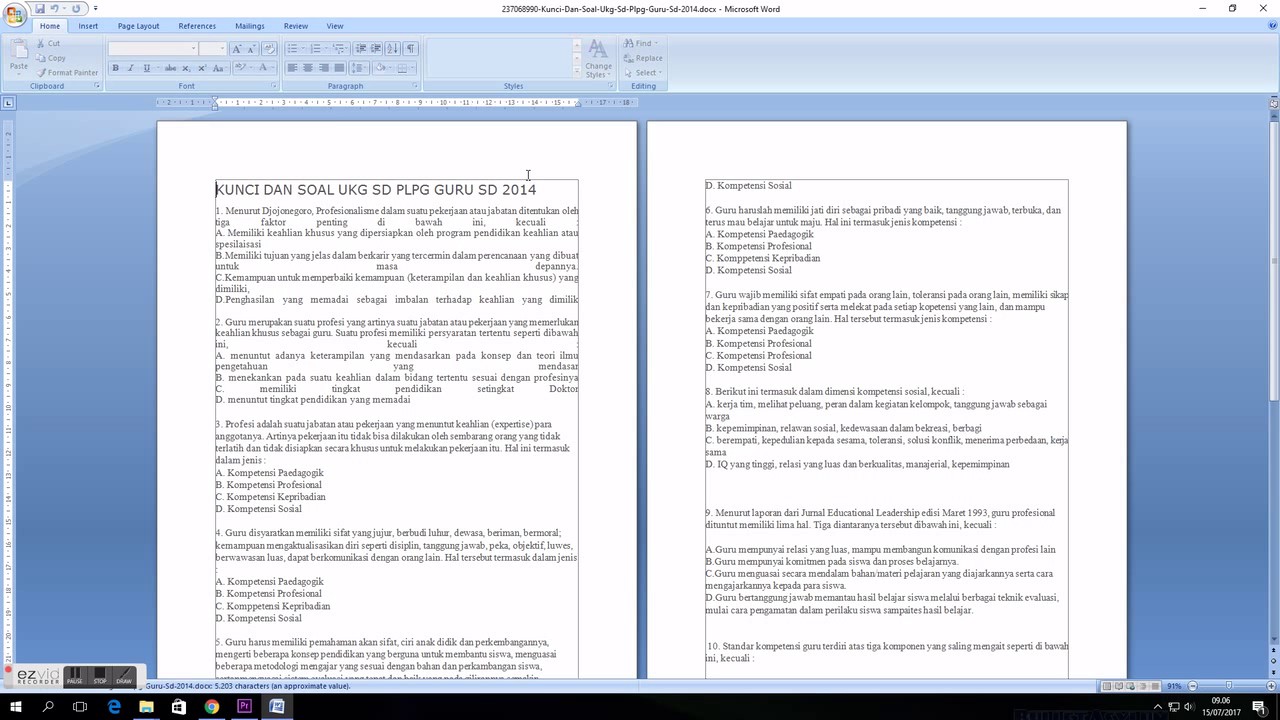Toggle bold formatting
This screenshot has height=720, width=1280.
point(115,68)
